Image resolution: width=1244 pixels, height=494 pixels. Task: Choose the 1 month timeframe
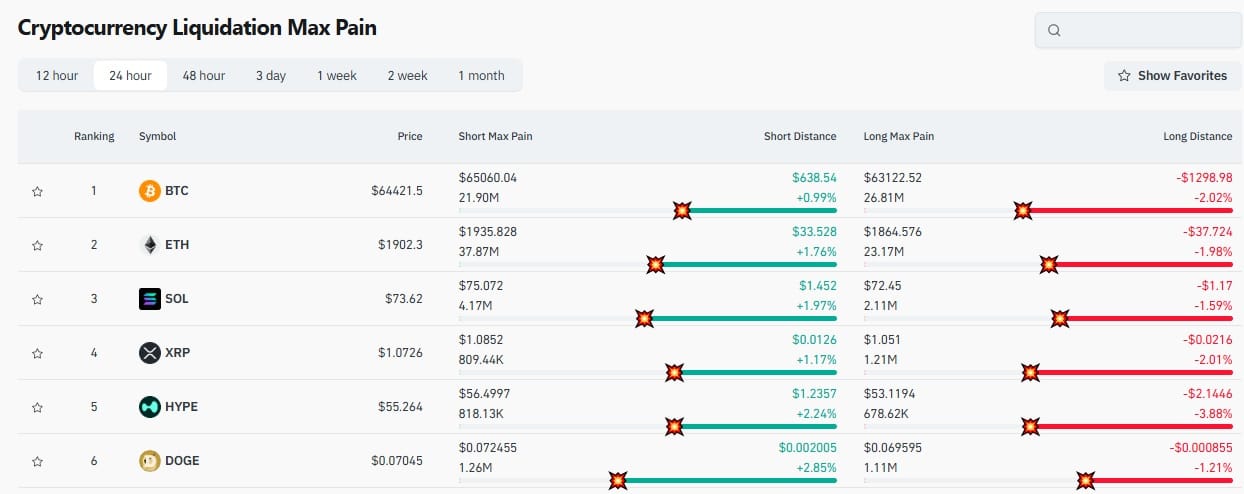point(481,76)
